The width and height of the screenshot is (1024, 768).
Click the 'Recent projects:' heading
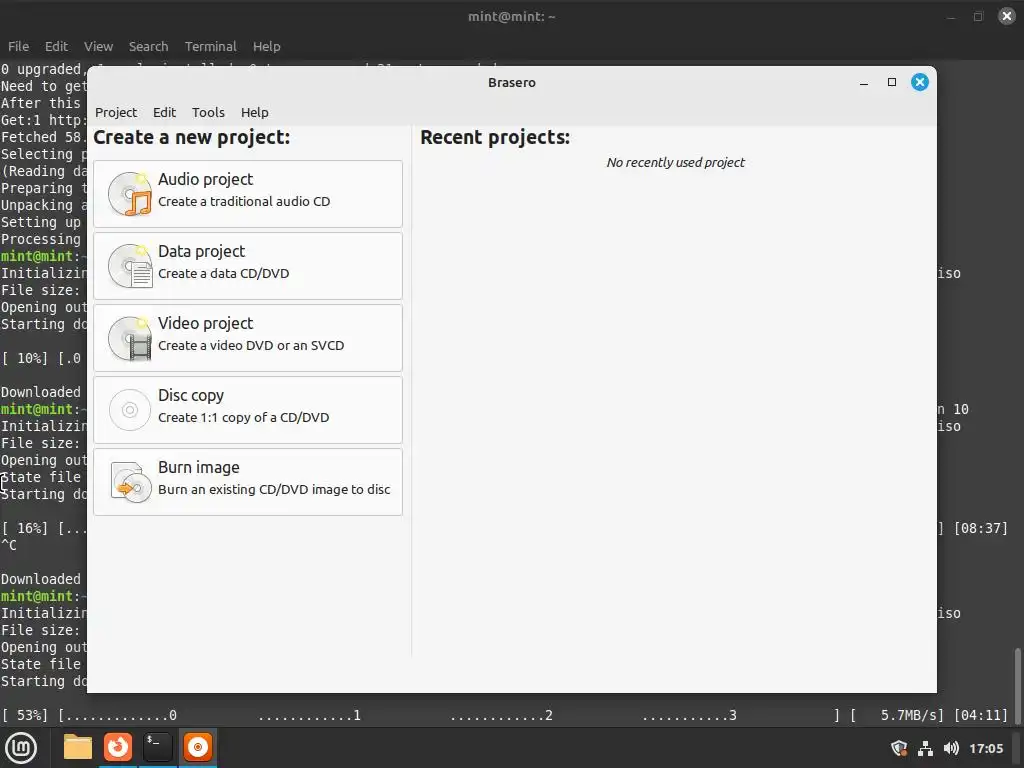(495, 138)
